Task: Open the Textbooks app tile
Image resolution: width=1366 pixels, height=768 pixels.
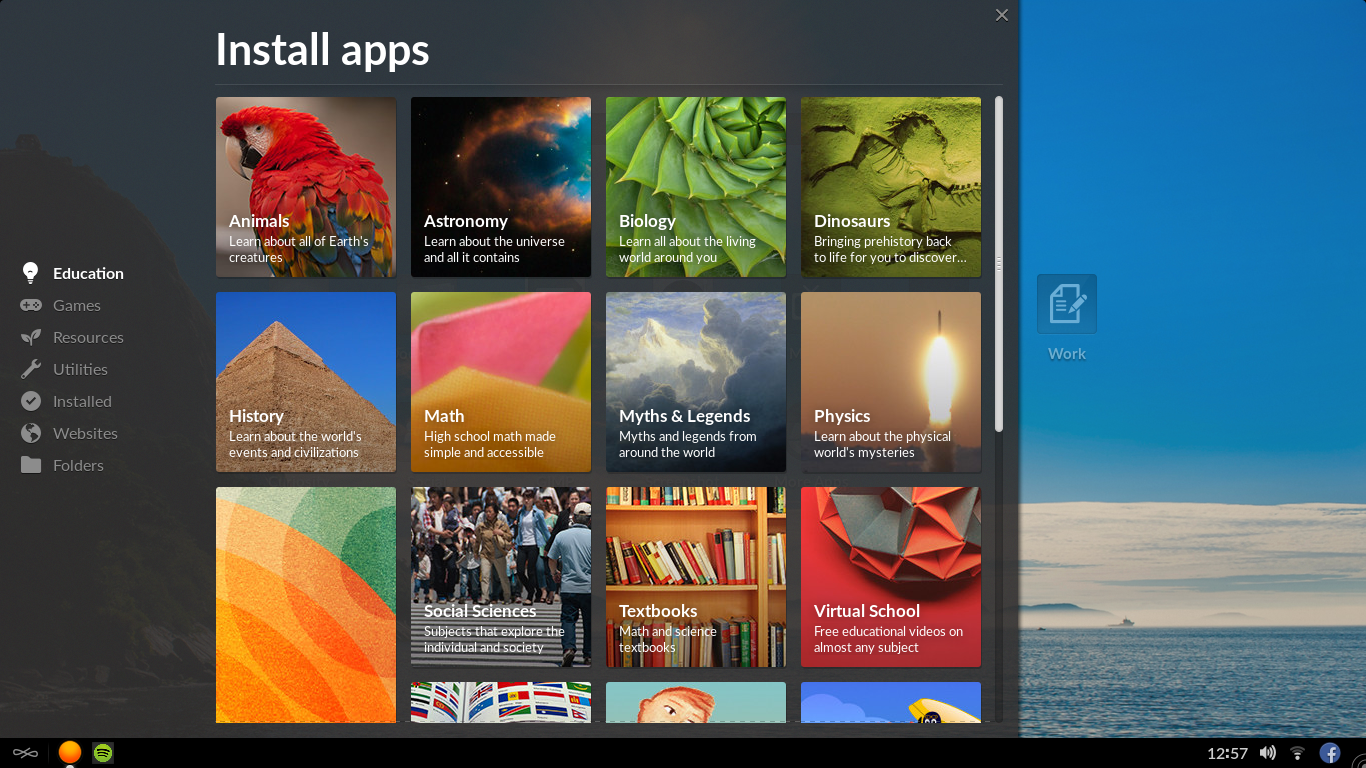Action: (x=696, y=577)
